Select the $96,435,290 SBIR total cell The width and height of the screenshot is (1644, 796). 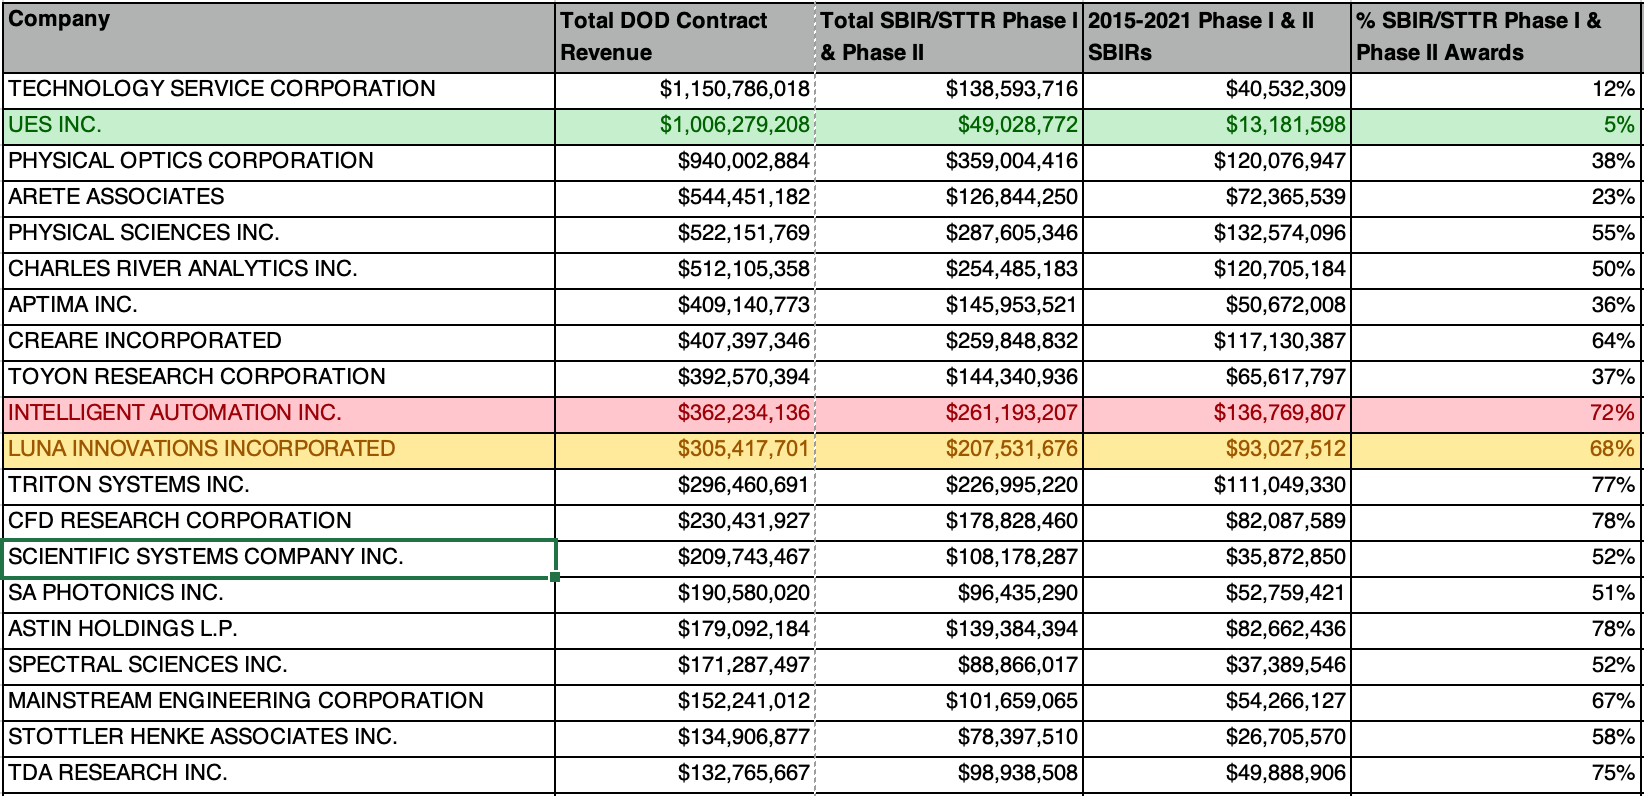pyautogui.click(x=949, y=594)
